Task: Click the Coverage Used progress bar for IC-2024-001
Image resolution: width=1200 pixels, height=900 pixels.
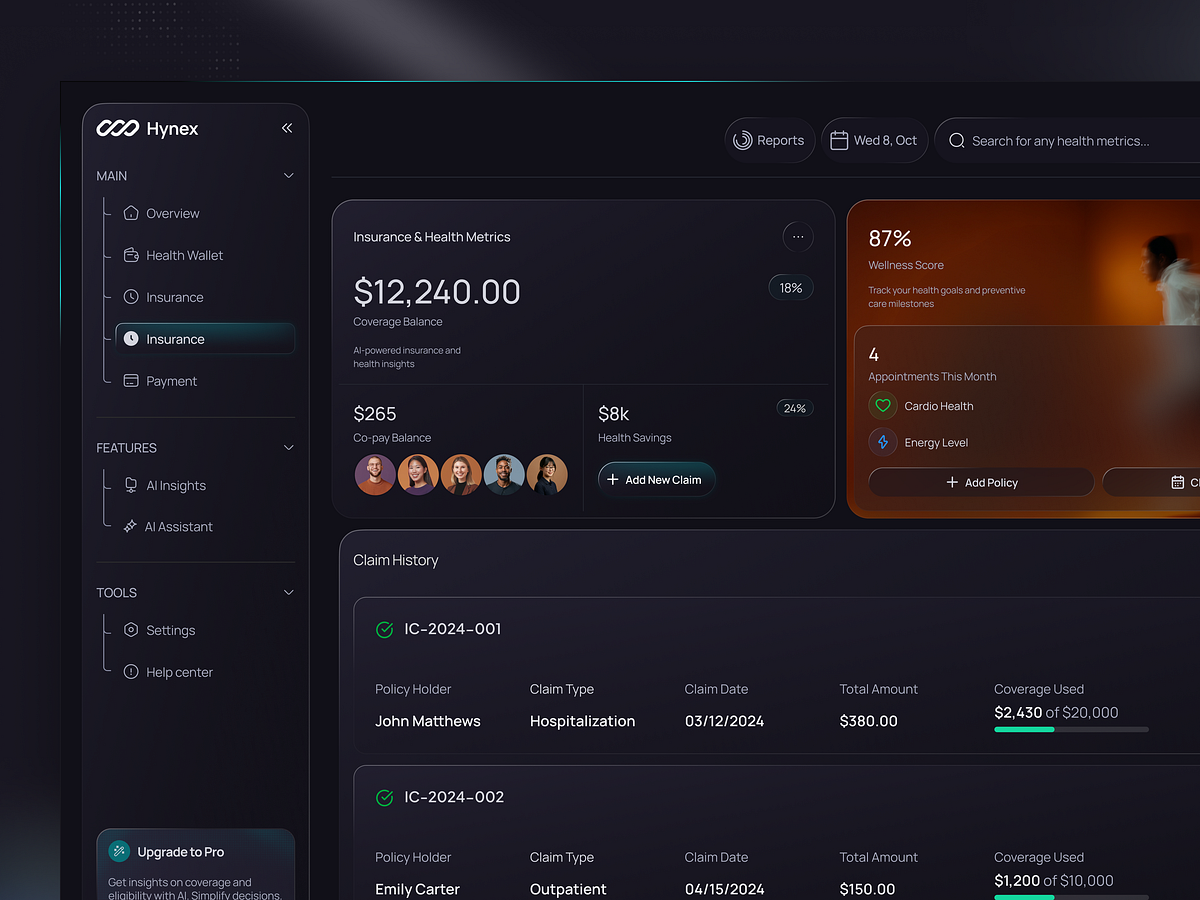Action: (x=1070, y=729)
